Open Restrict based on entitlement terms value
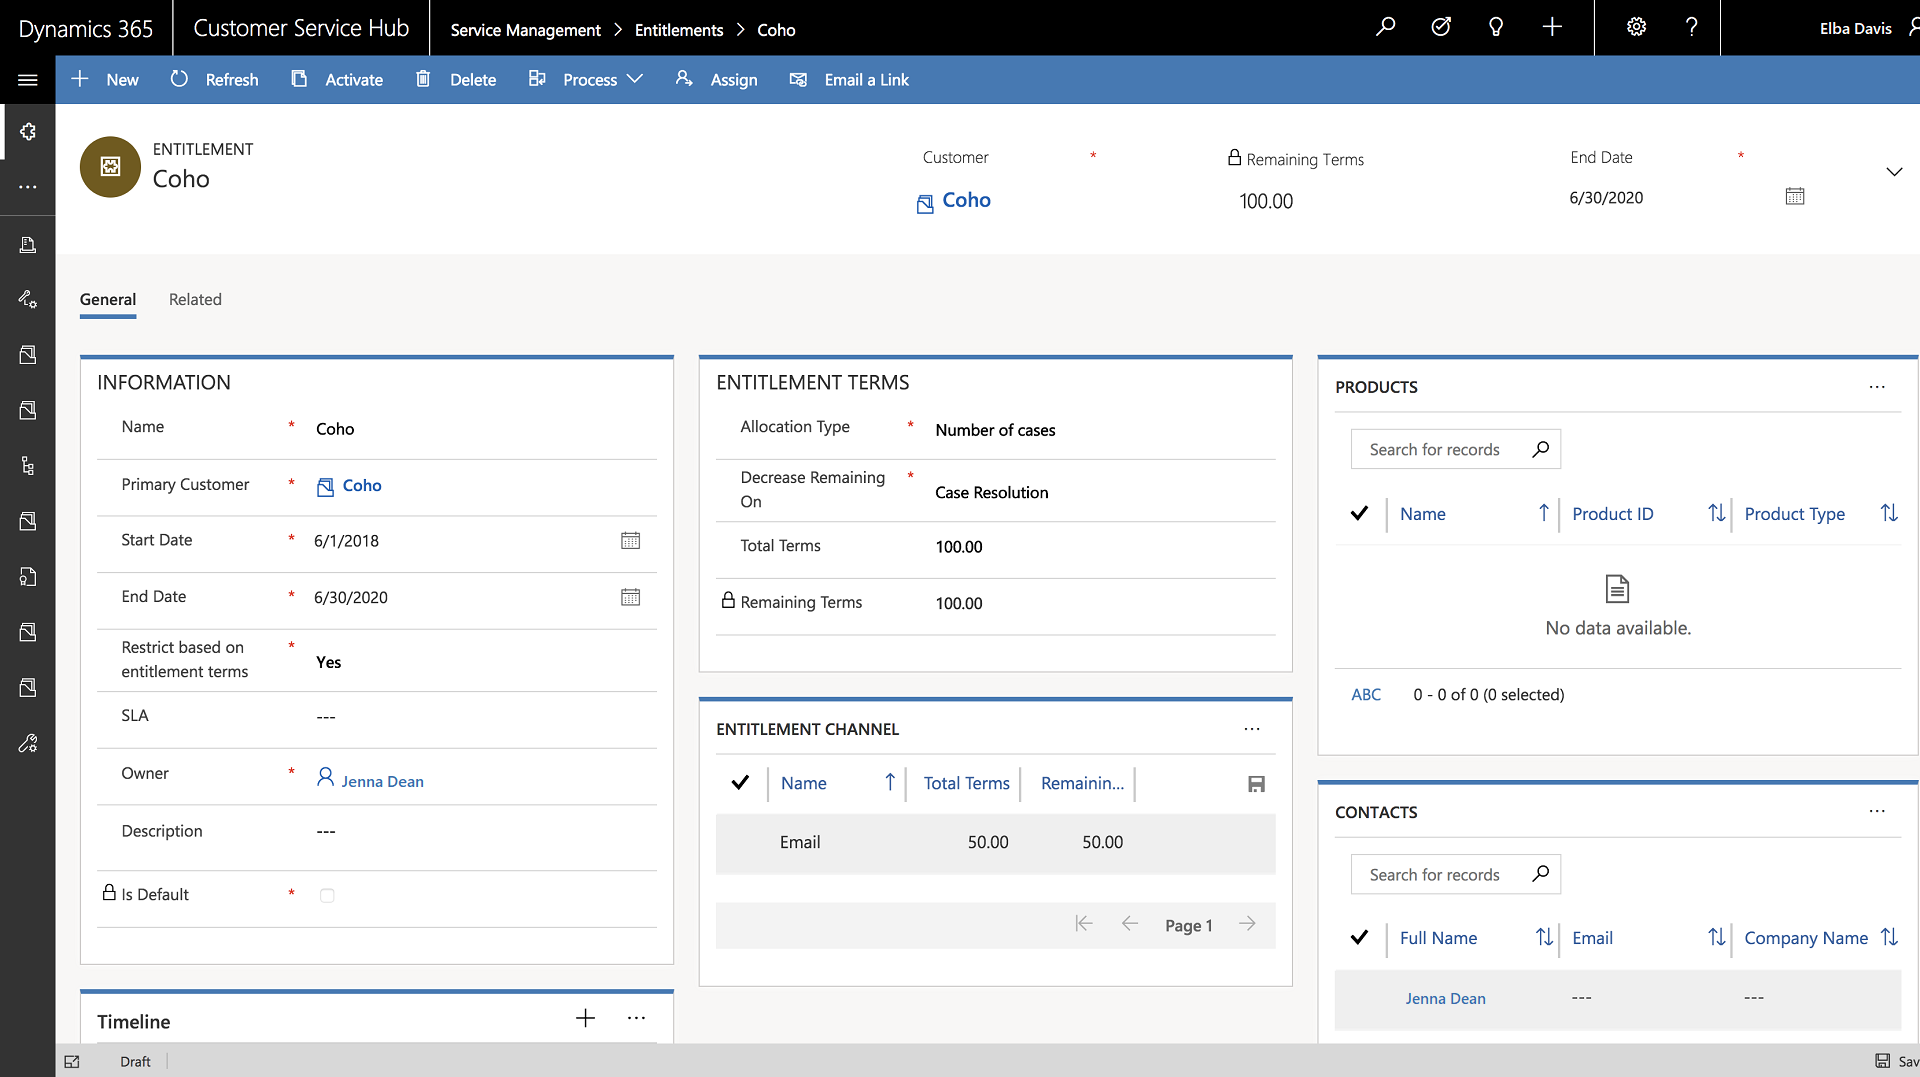Image resolution: width=1920 pixels, height=1077 pixels. point(328,662)
